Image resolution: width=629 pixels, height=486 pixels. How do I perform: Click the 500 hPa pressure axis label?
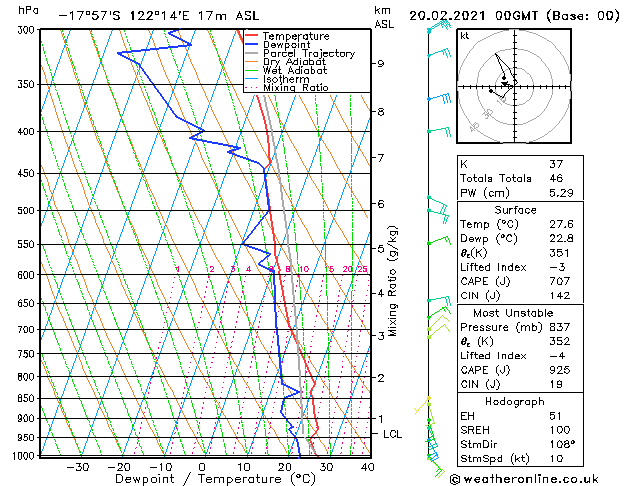click(28, 211)
